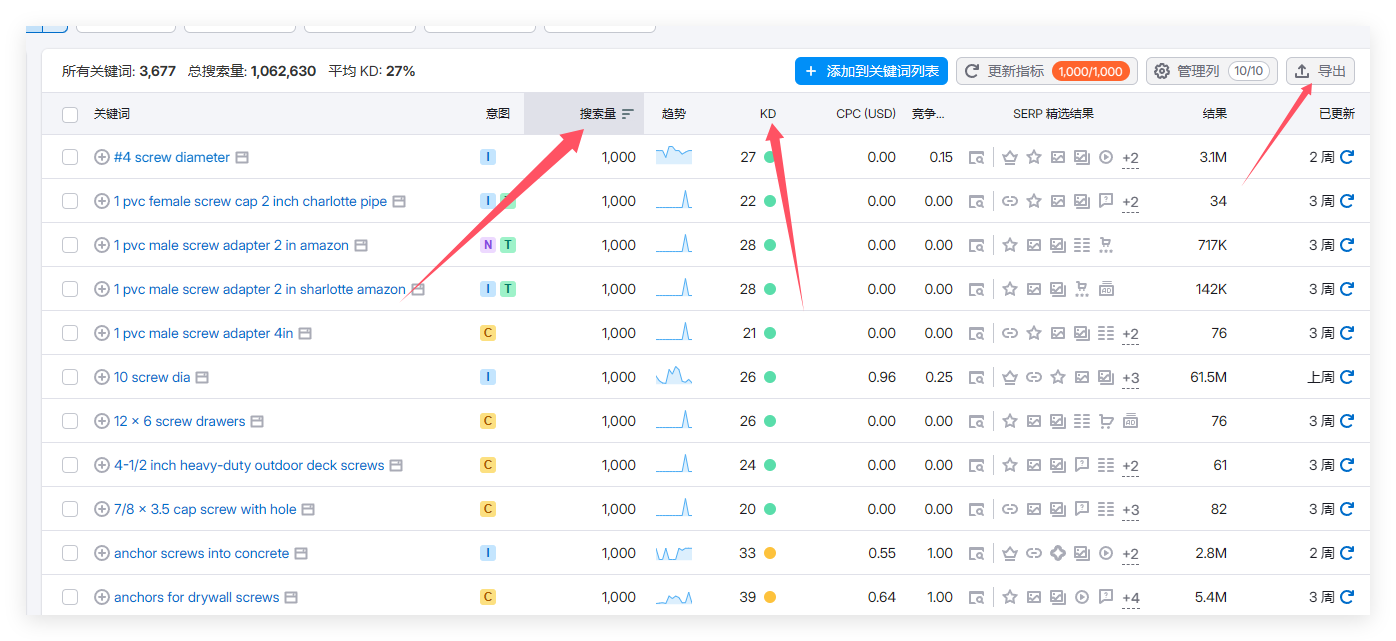Click C intent badge on 12 × 6 screw drawers
This screenshot has height=641, width=1396.
pos(488,421)
